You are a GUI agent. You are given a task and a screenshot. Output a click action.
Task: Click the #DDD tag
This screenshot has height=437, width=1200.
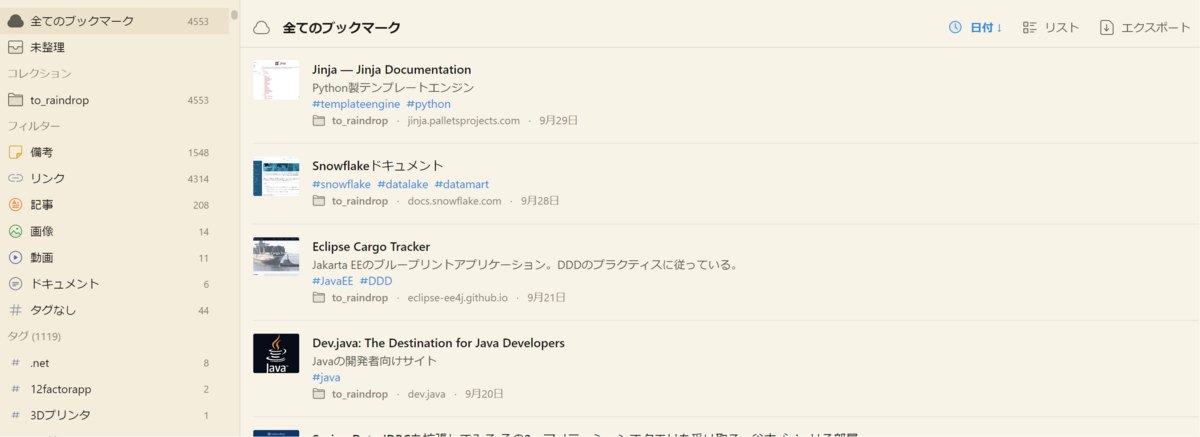pos(376,281)
